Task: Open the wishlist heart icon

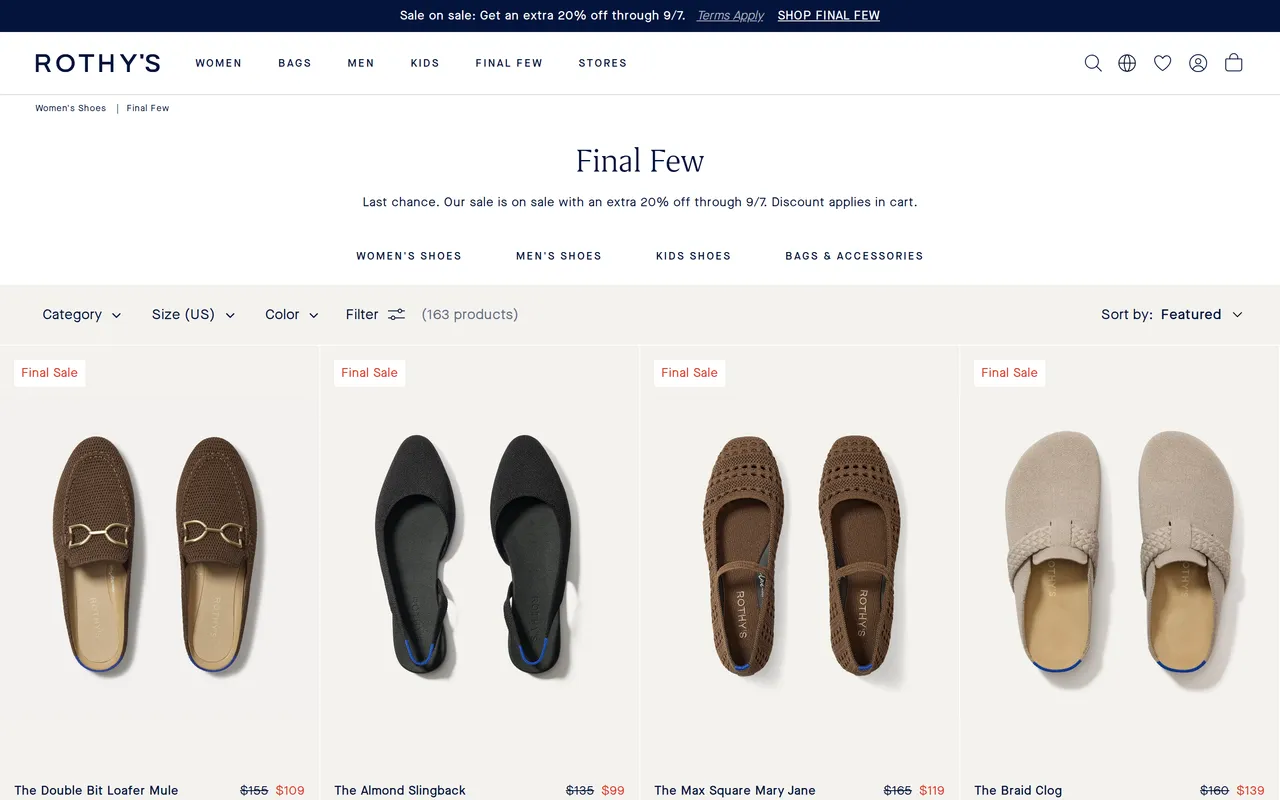Action: point(1162,63)
